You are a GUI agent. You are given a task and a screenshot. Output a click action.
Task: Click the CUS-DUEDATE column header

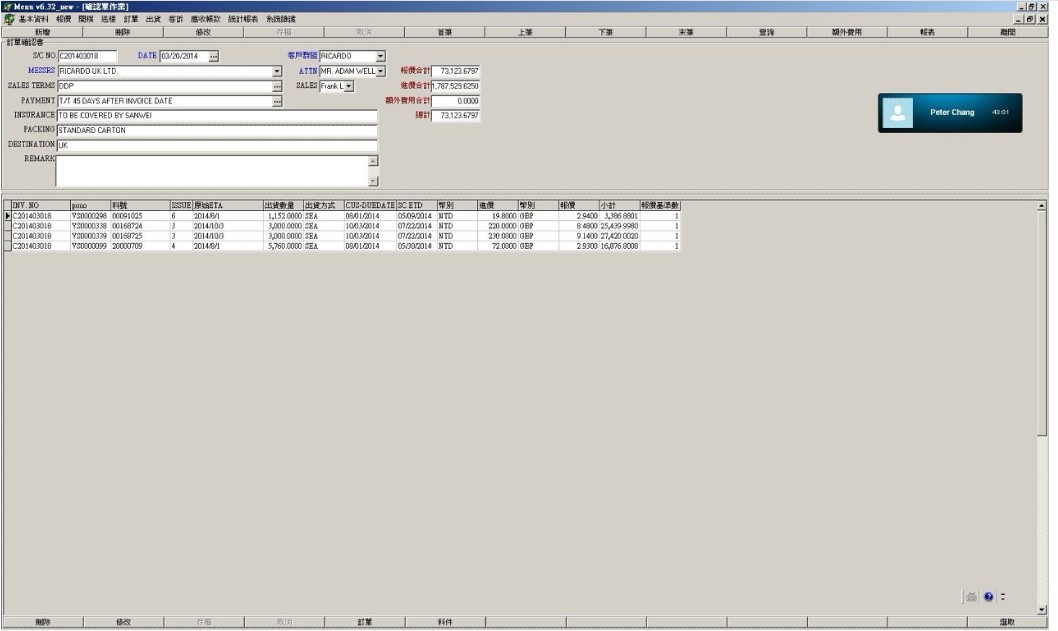pyautogui.click(x=370, y=205)
